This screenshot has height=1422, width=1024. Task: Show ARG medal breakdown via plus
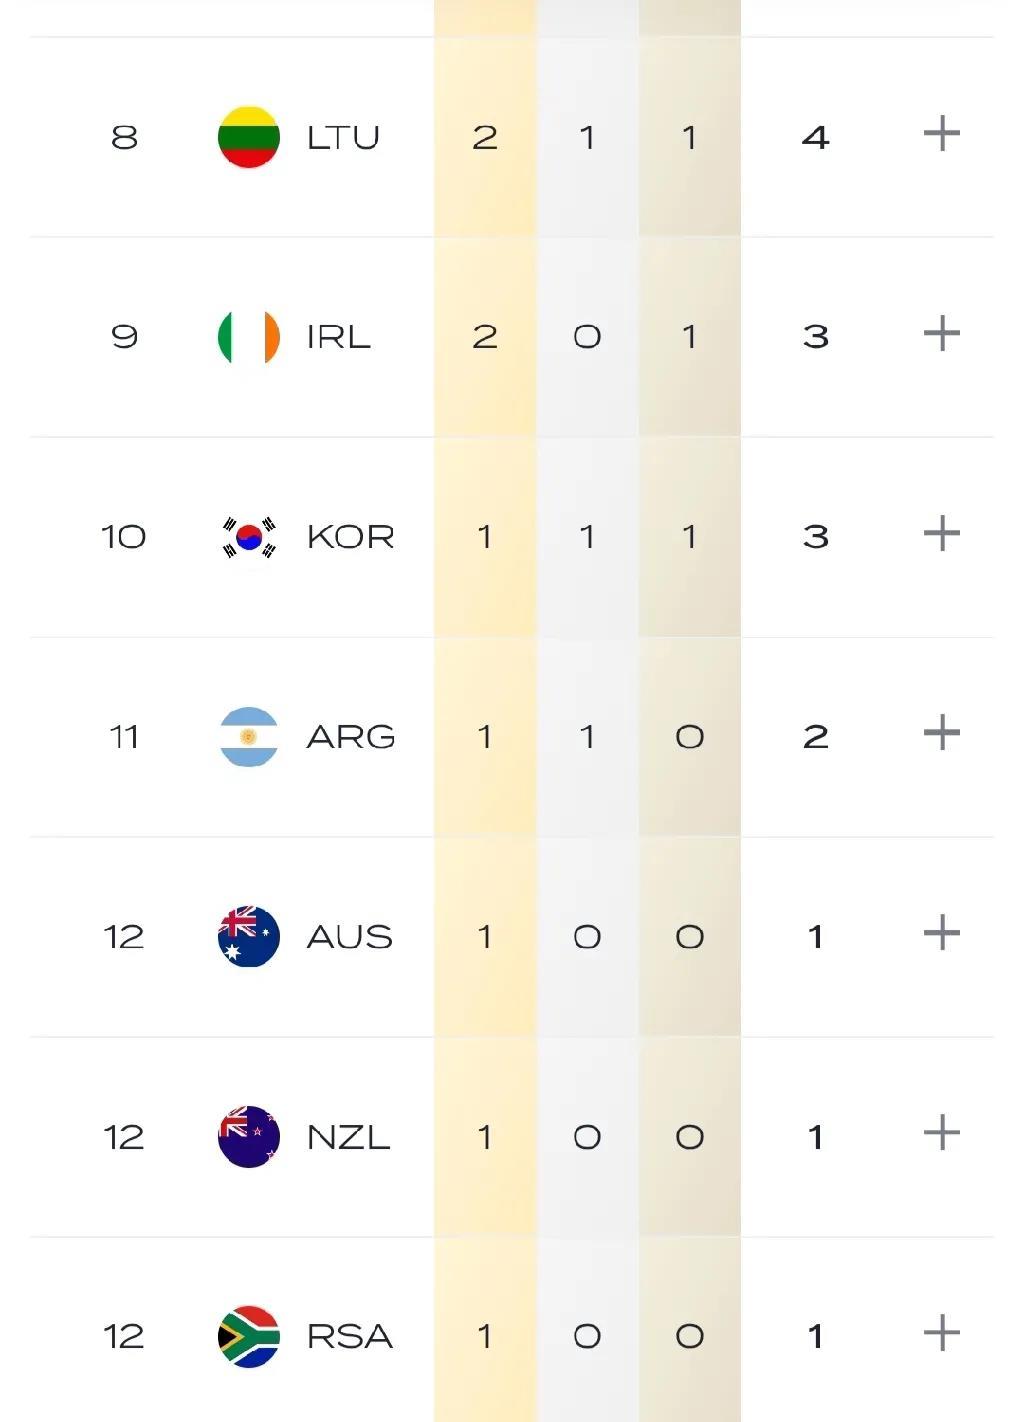tap(941, 733)
